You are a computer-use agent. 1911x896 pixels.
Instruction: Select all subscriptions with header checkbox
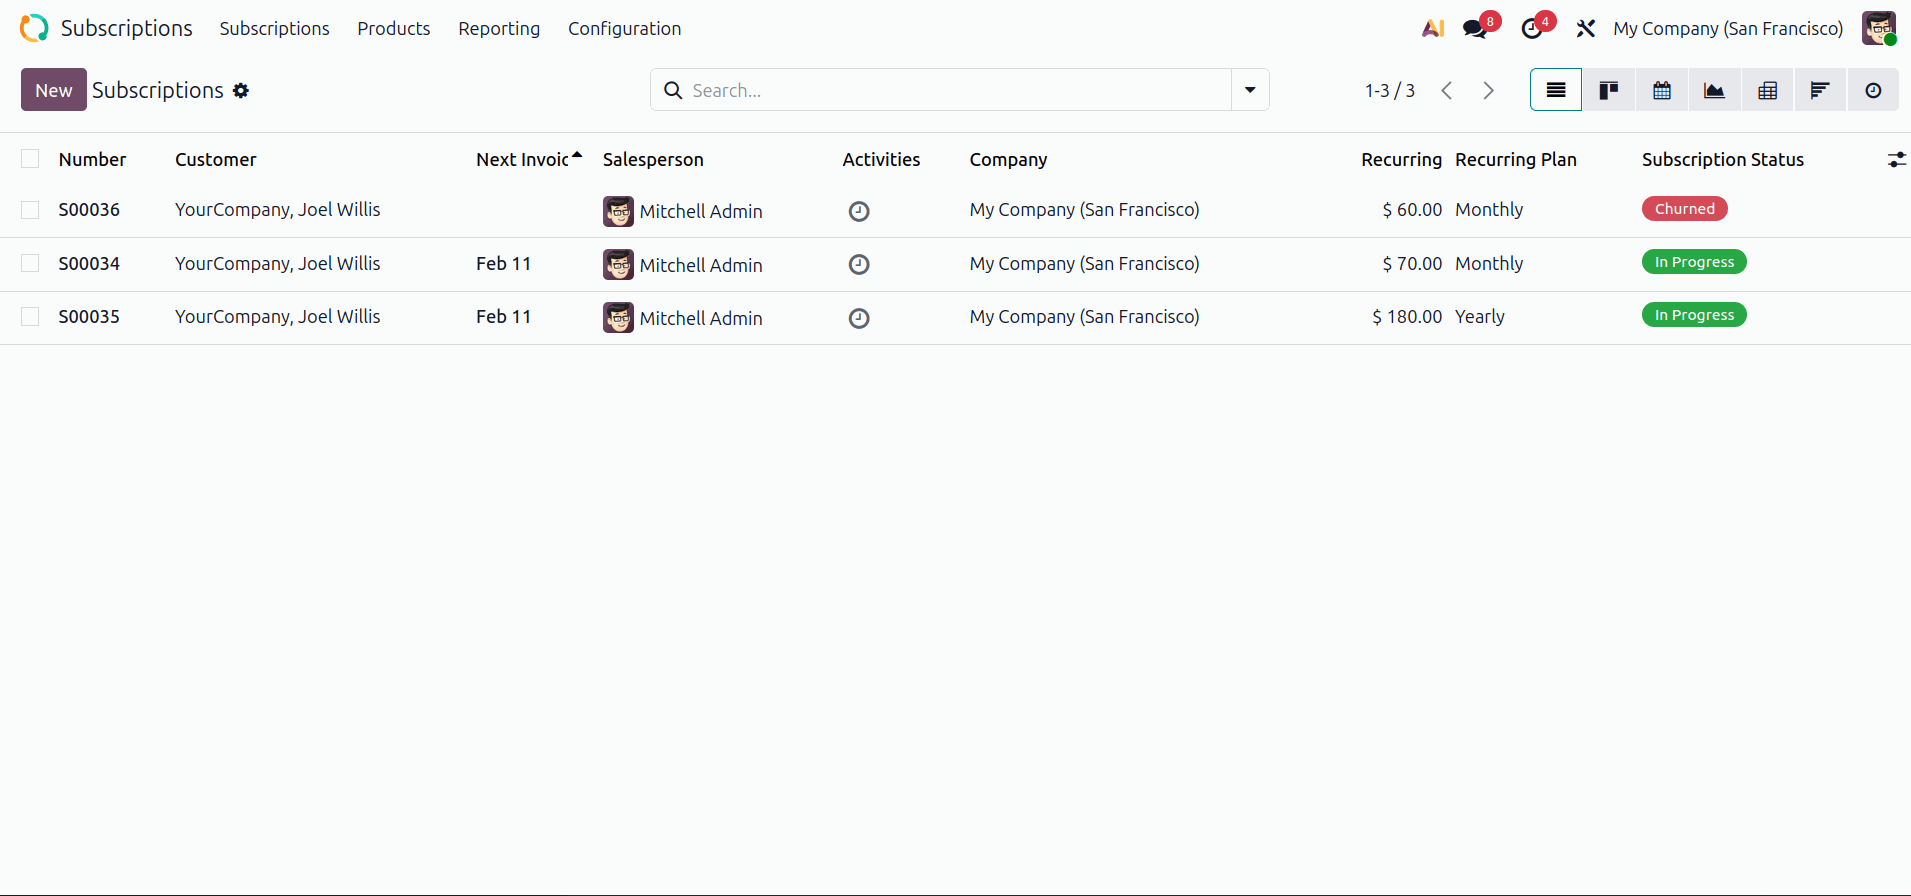[30, 159]
